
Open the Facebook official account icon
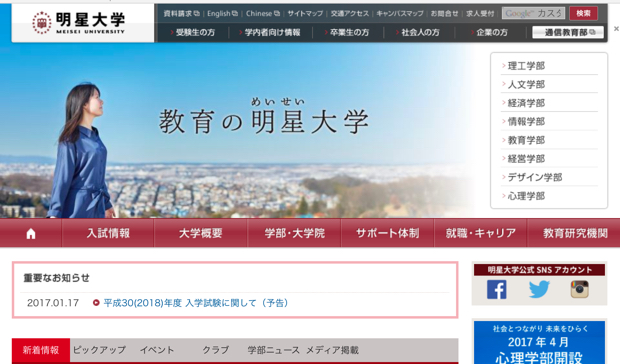[497, 290]
